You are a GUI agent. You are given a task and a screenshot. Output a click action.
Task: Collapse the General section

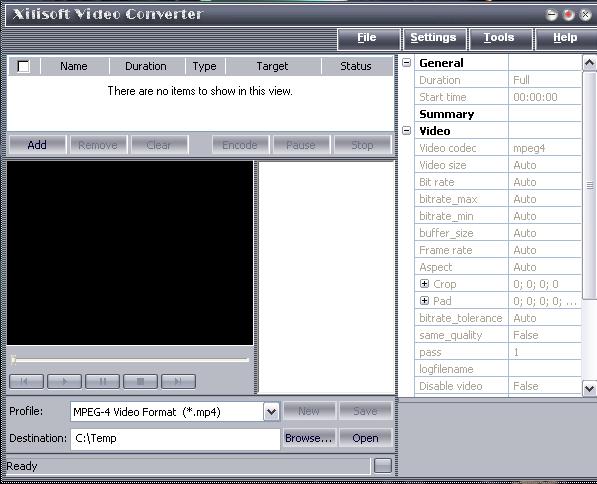coord(407,62)
